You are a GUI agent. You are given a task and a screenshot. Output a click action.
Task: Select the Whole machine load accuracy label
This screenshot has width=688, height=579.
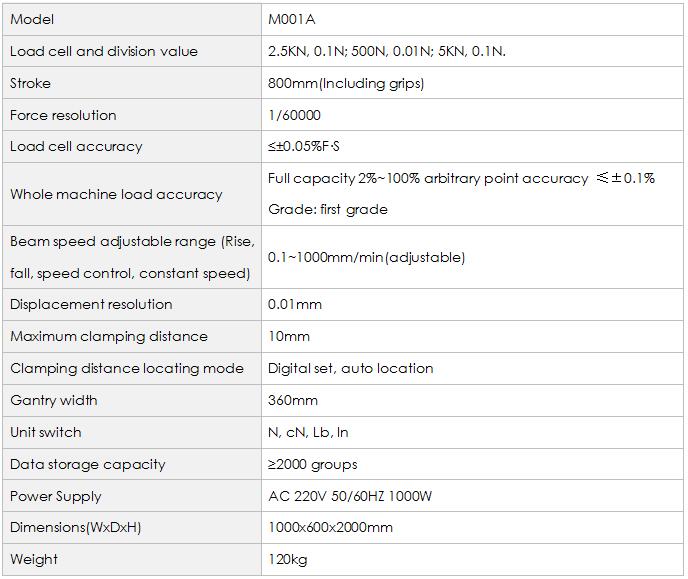point(116,194)
